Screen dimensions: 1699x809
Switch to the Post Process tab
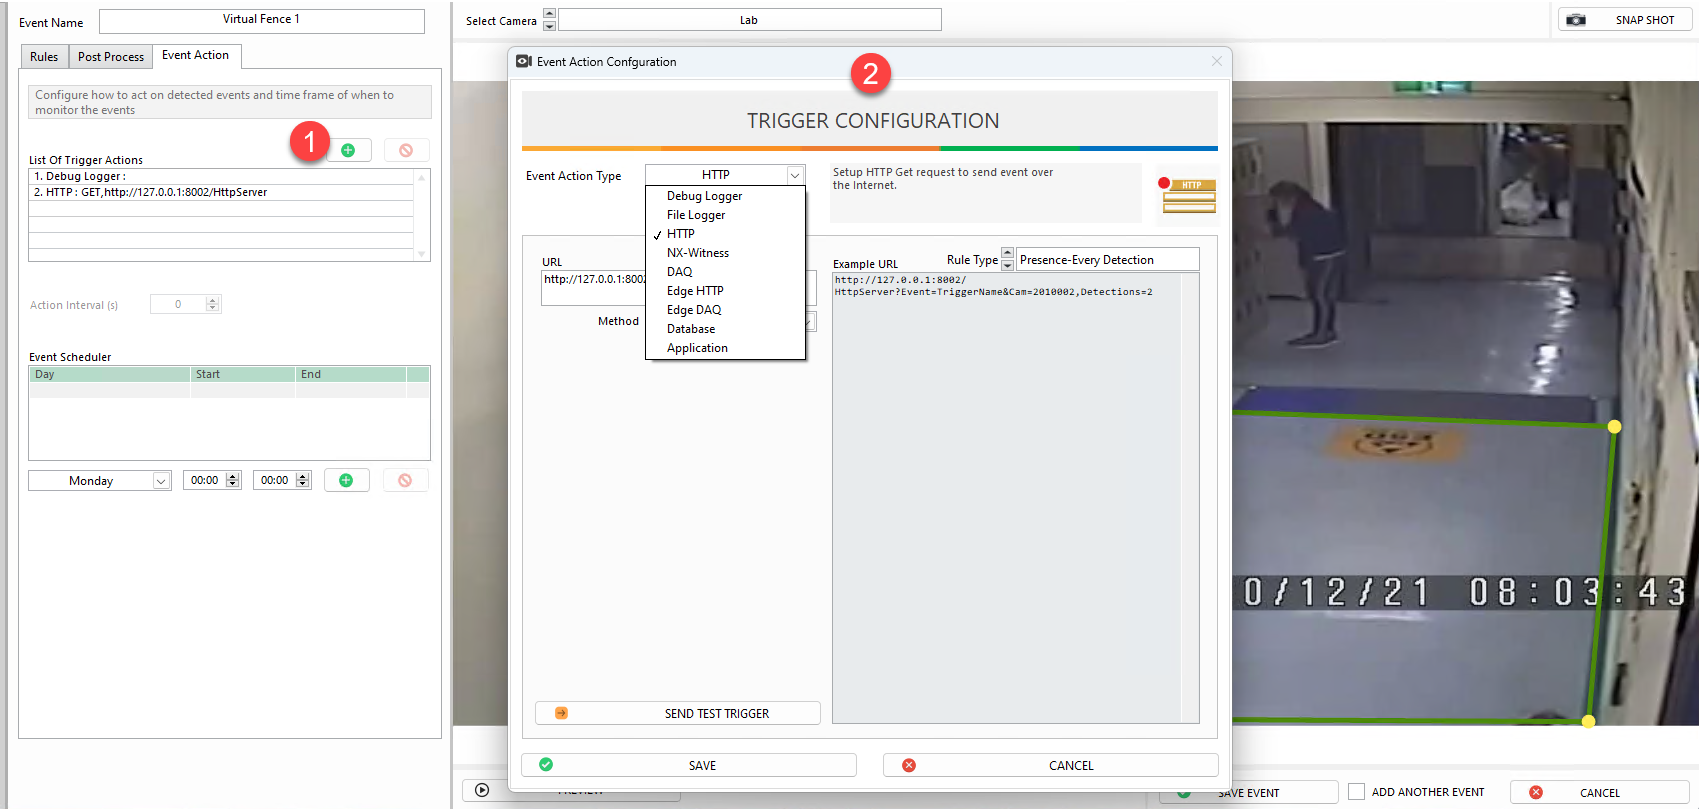(x=111, y=57)
